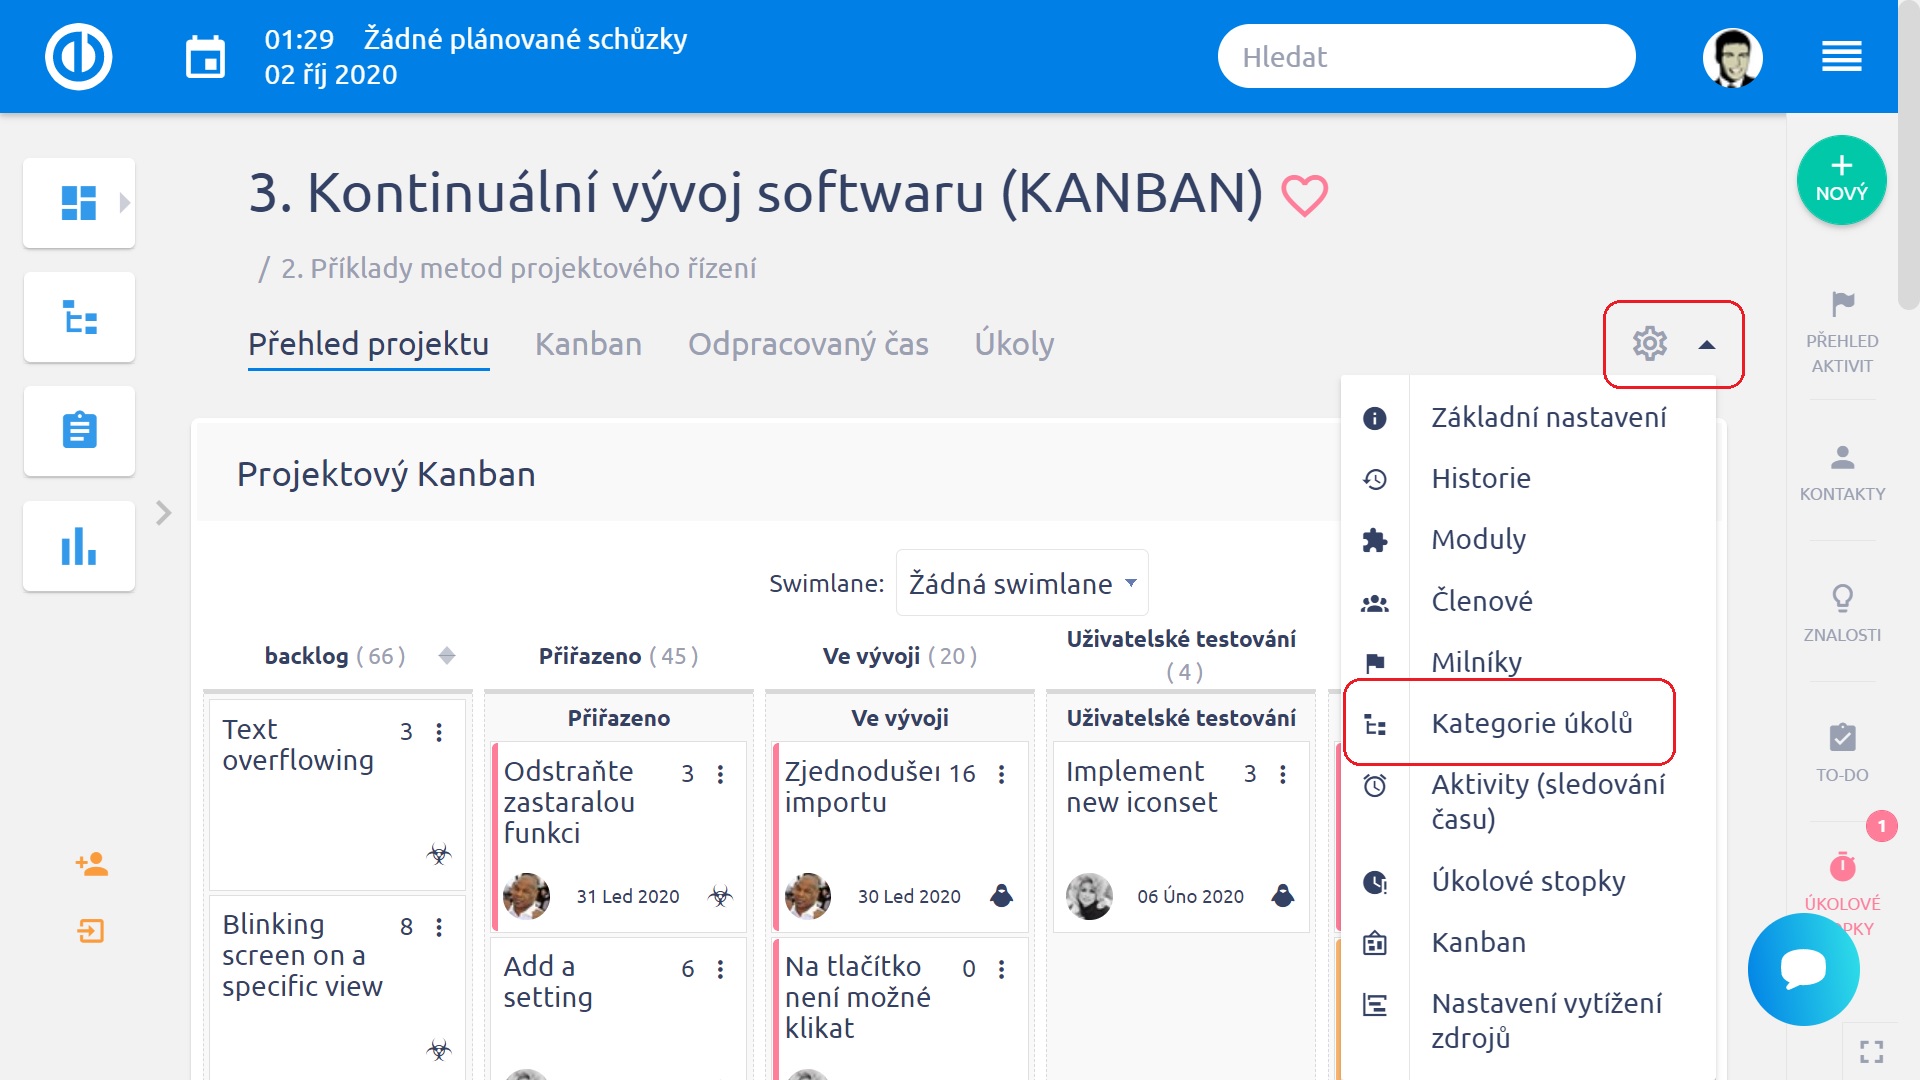This screenshot has height=1080, width=1920.
Task: Open options for Zjednodušení importu card
Action: click(1001, 774)
